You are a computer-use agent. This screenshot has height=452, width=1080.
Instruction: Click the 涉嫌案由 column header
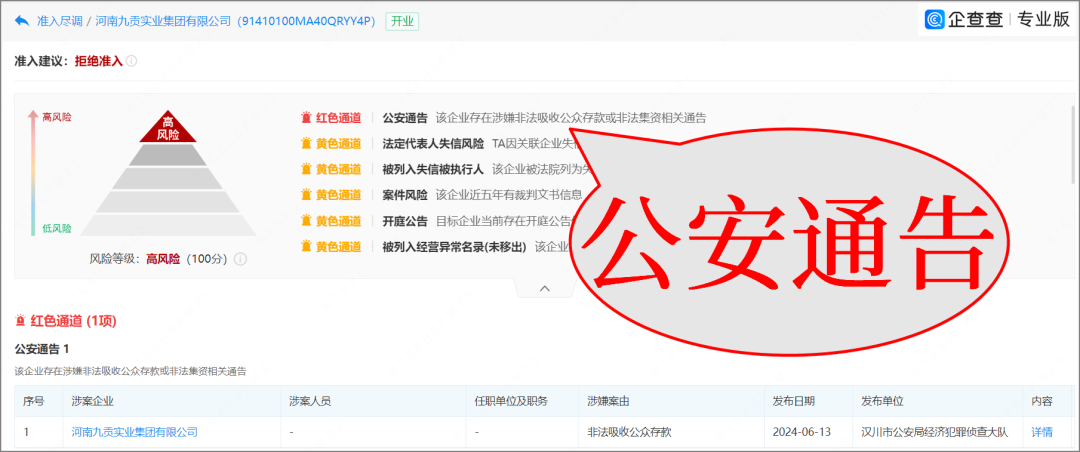point(610,401)
